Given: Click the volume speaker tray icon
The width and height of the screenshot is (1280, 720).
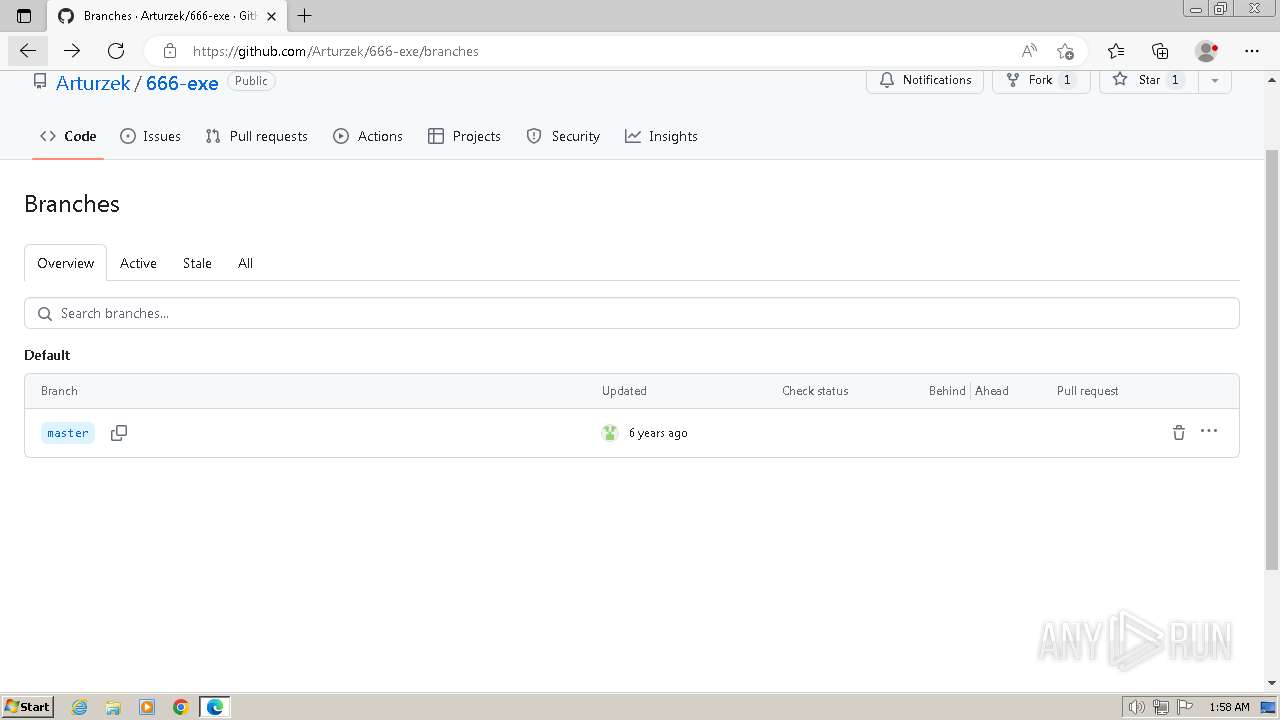Looking at the screenshot, I should [x=1137, y=707].
